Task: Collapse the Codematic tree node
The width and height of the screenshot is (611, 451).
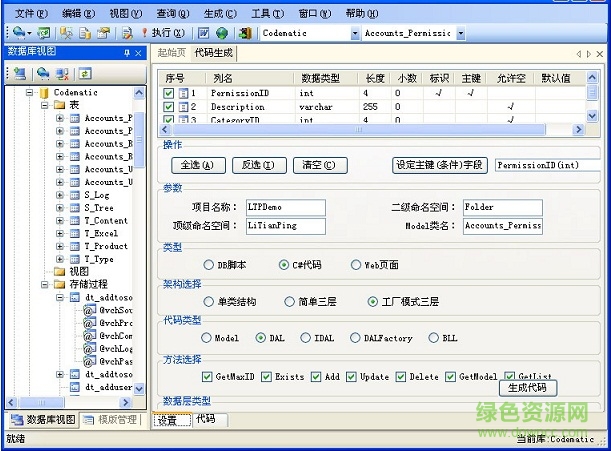Action: point(29,93)
